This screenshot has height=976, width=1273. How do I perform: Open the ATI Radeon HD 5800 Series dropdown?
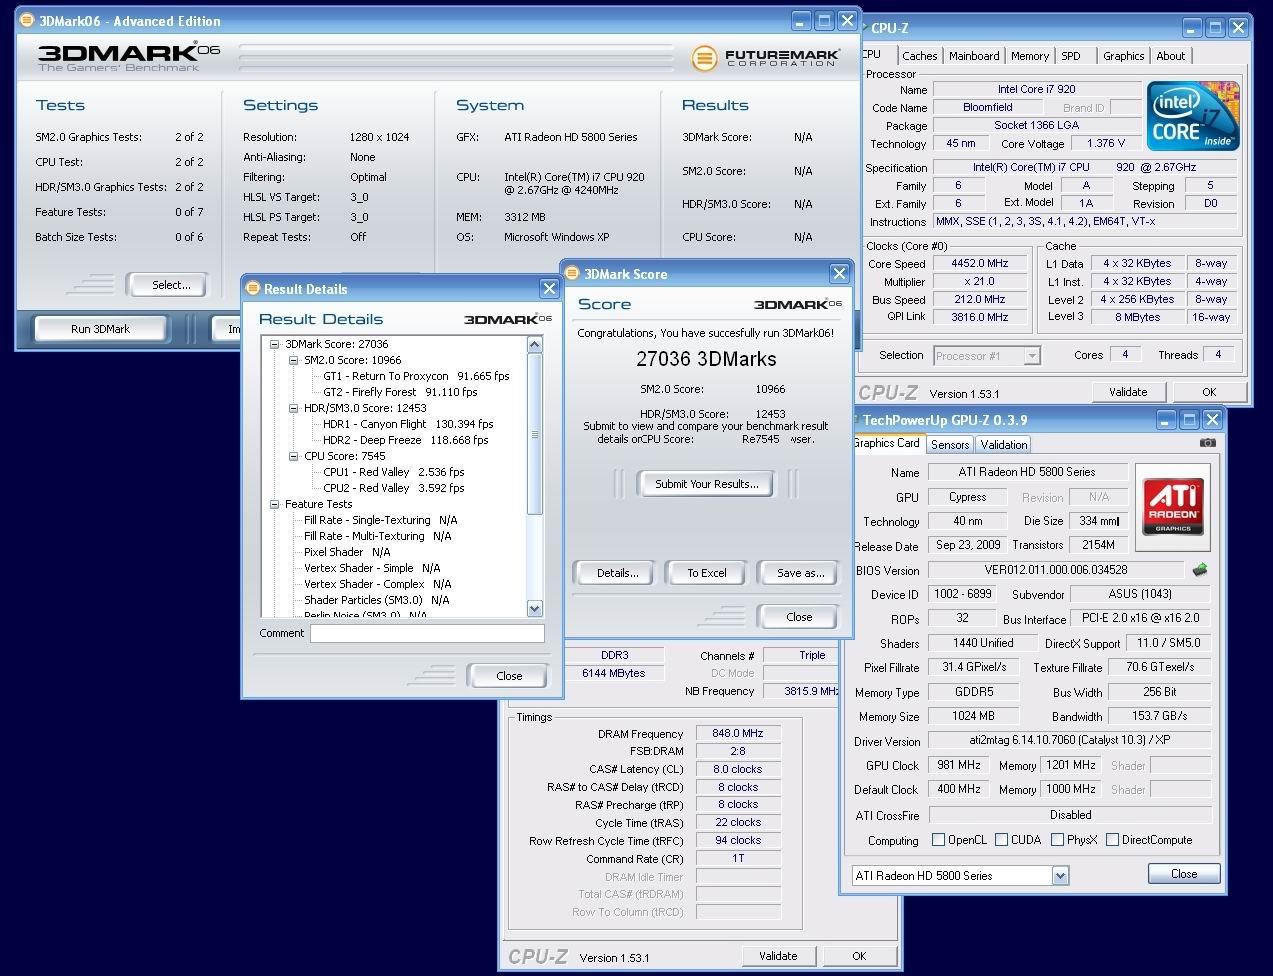[x=1060, y=876]
